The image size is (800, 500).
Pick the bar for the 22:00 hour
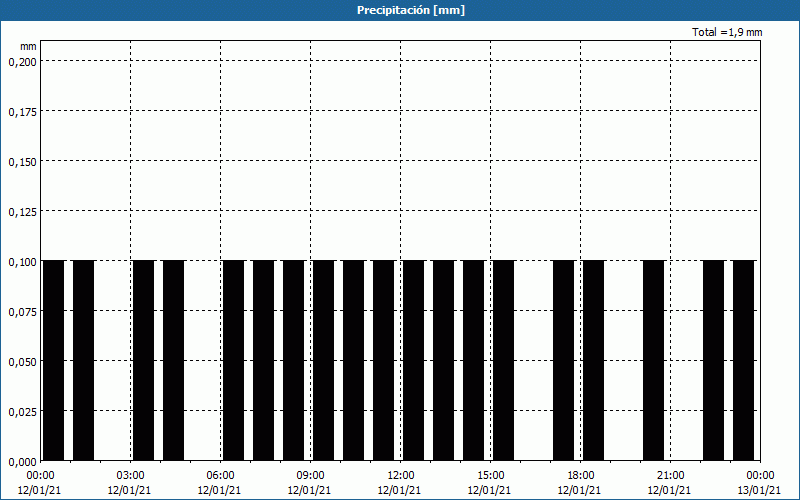[x=714, y=360]
